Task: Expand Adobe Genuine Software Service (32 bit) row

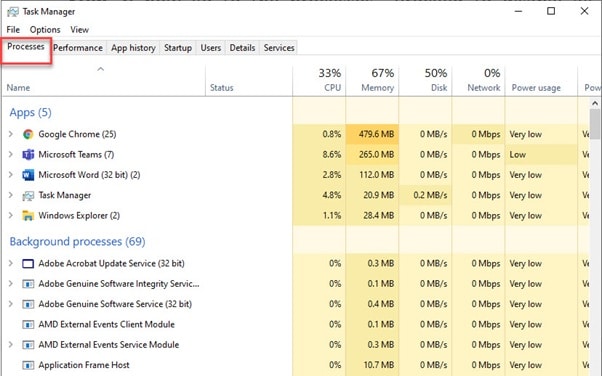Action: tap(11, 304)
